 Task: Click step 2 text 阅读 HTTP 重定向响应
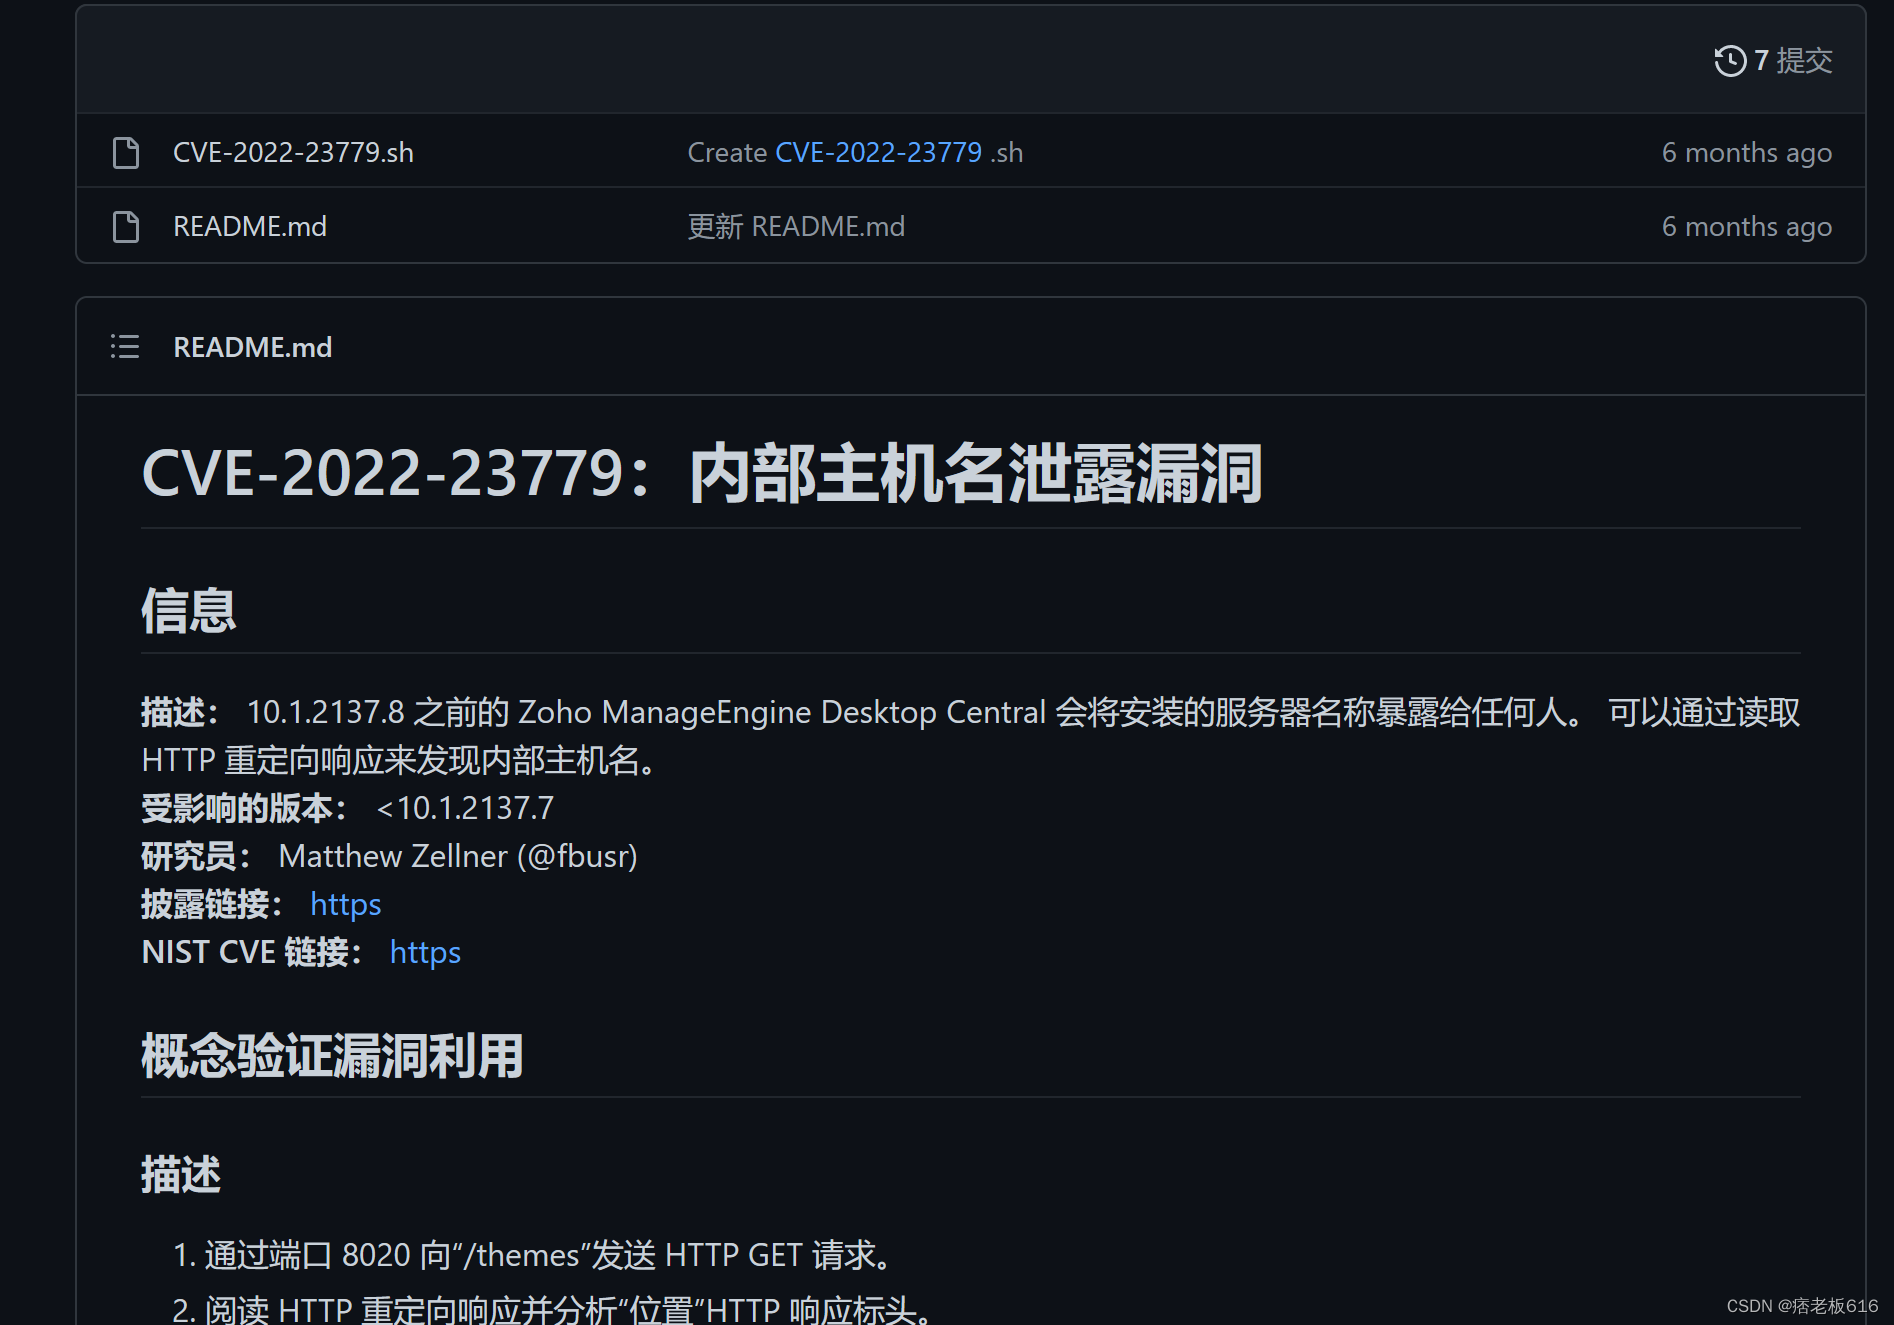(x=570, y=1308)
